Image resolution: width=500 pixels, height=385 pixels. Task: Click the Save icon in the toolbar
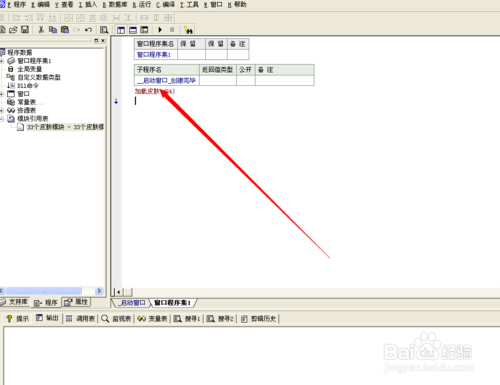(x=25, y=30)
